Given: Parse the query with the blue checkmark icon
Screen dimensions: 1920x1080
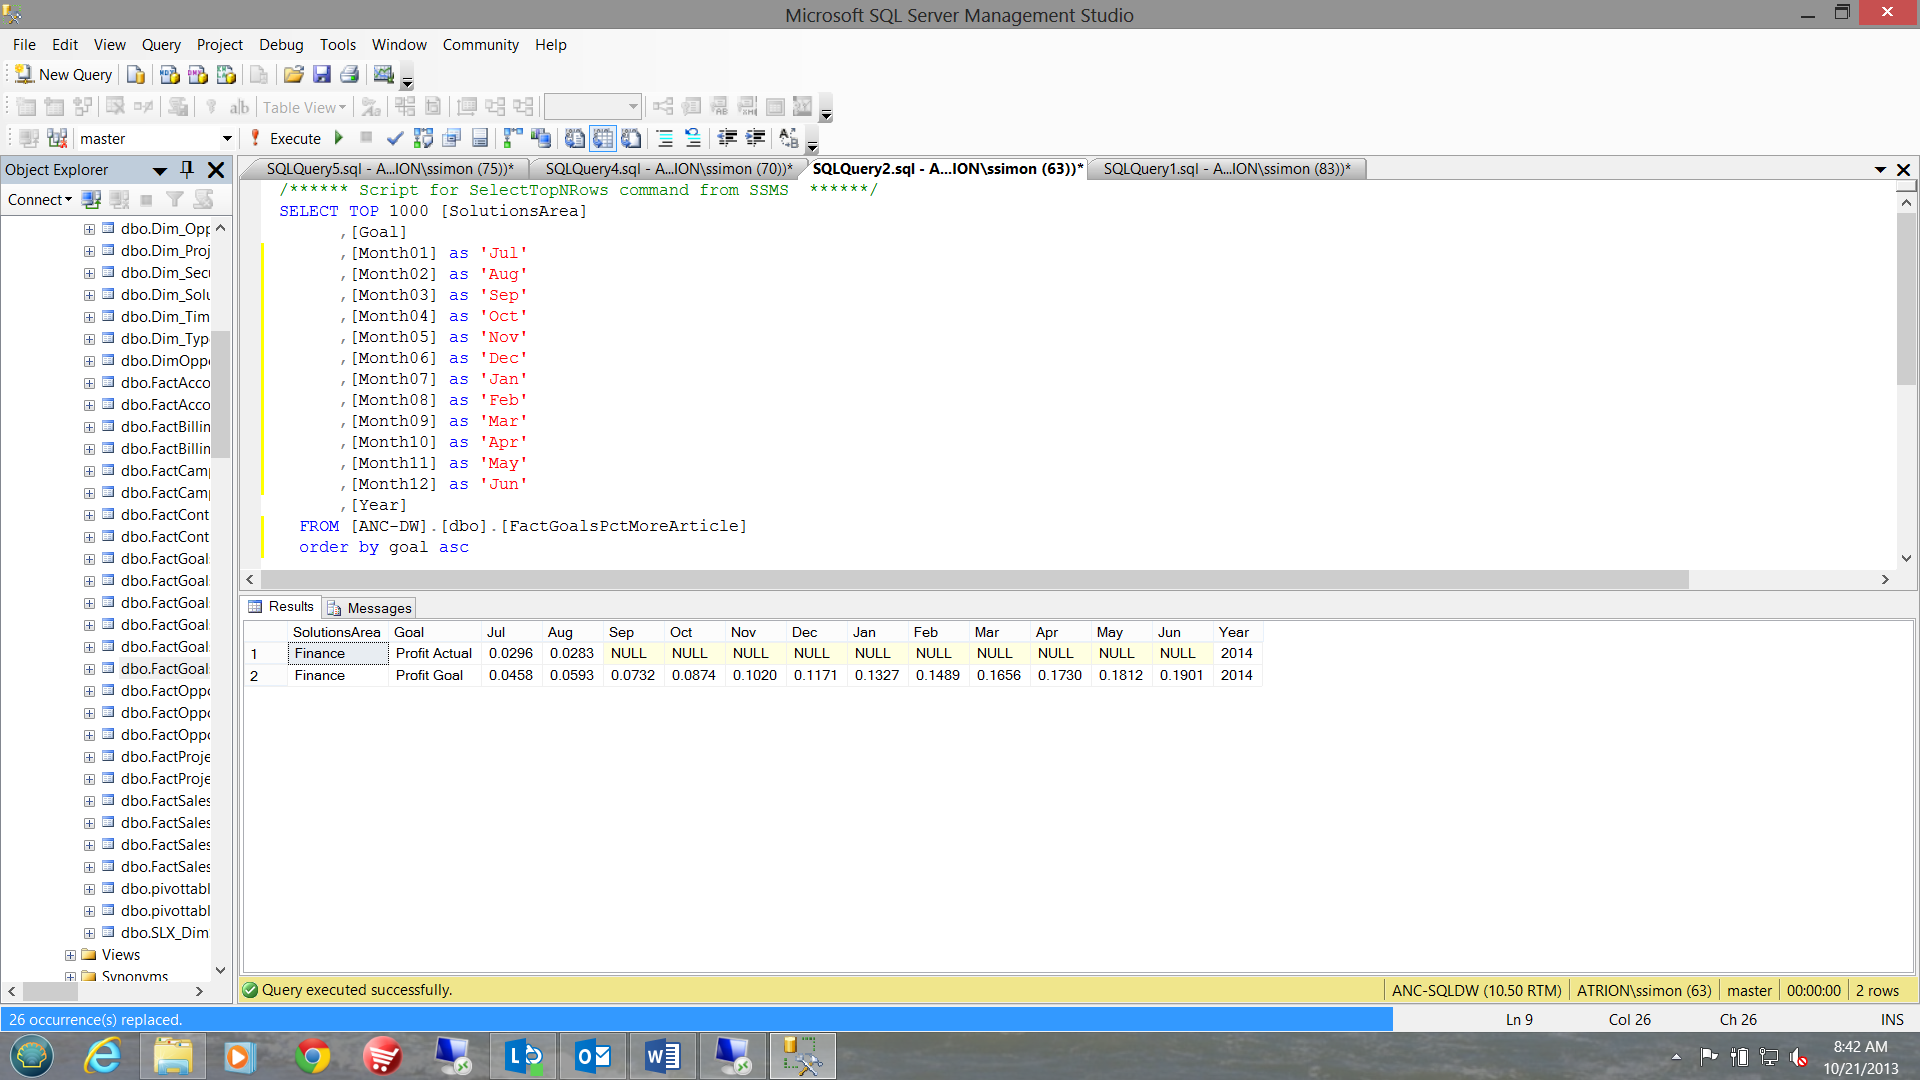Looking at the screenshot, I should (x=395, y=139).
